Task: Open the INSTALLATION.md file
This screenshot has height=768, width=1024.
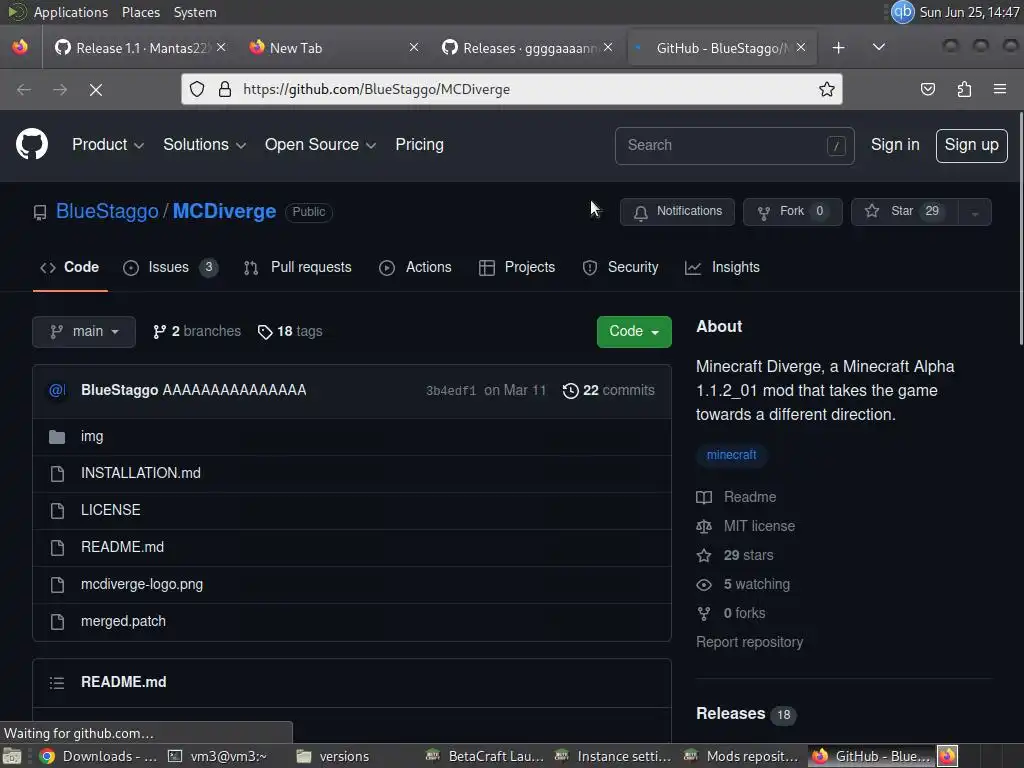Action: [140, 473]
